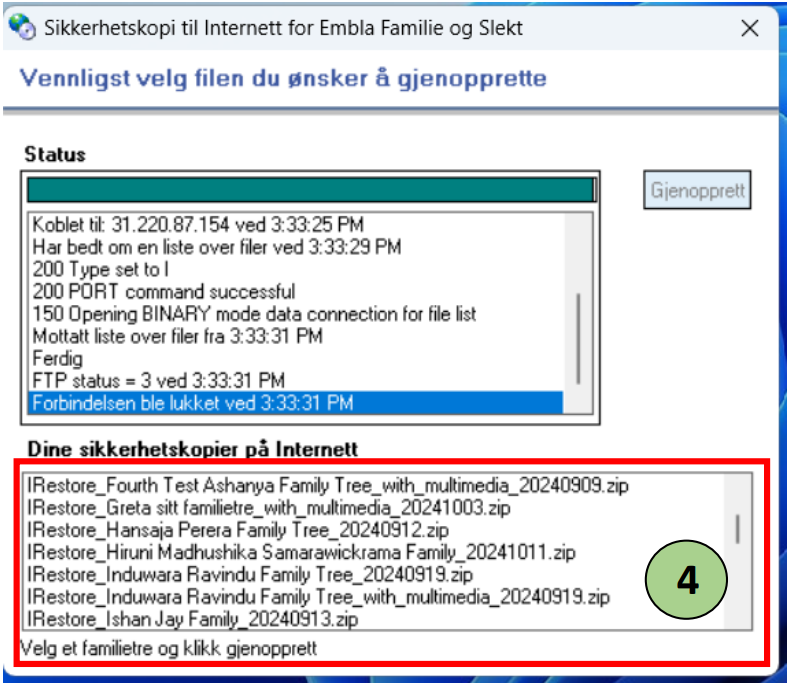This screenshot has height=683, width=790.
Task: Click the 'Mottatt liste over filer' log entry
Action: click(x=178, y=336)
